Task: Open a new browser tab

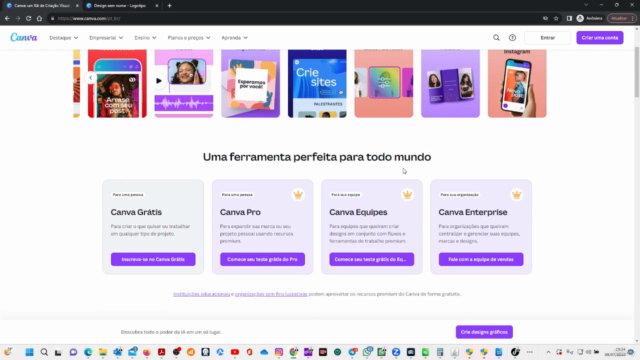Action: coord(169,6)
